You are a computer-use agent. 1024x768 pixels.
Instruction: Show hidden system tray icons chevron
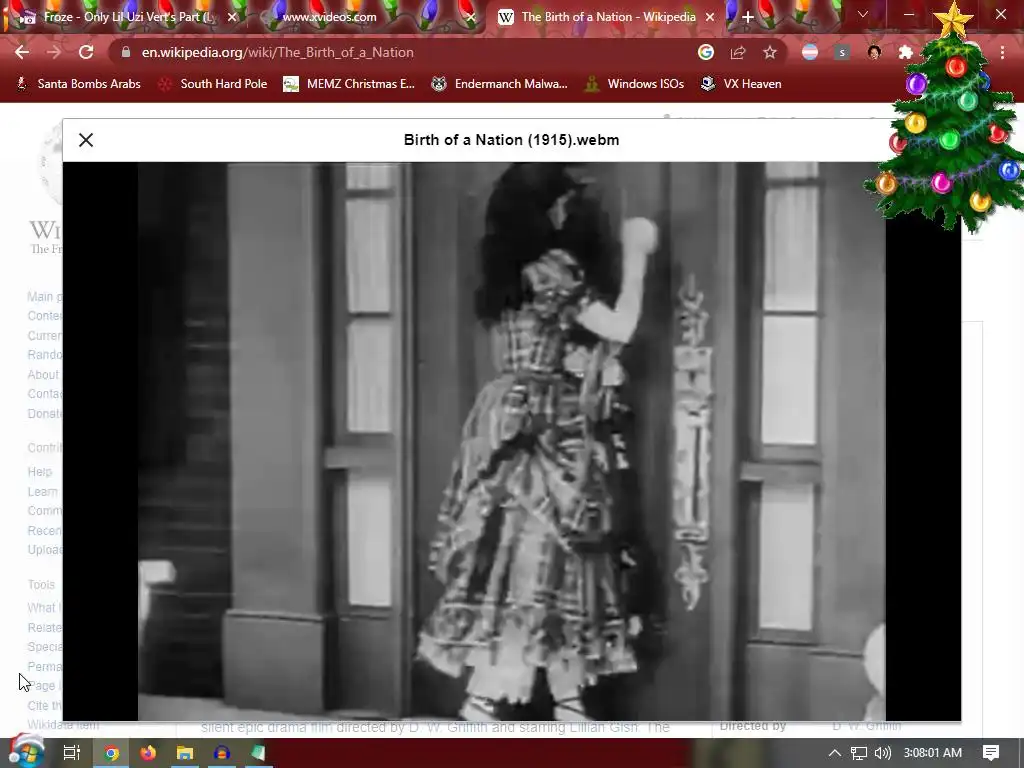pyautogui.click(x=835, y=753)
